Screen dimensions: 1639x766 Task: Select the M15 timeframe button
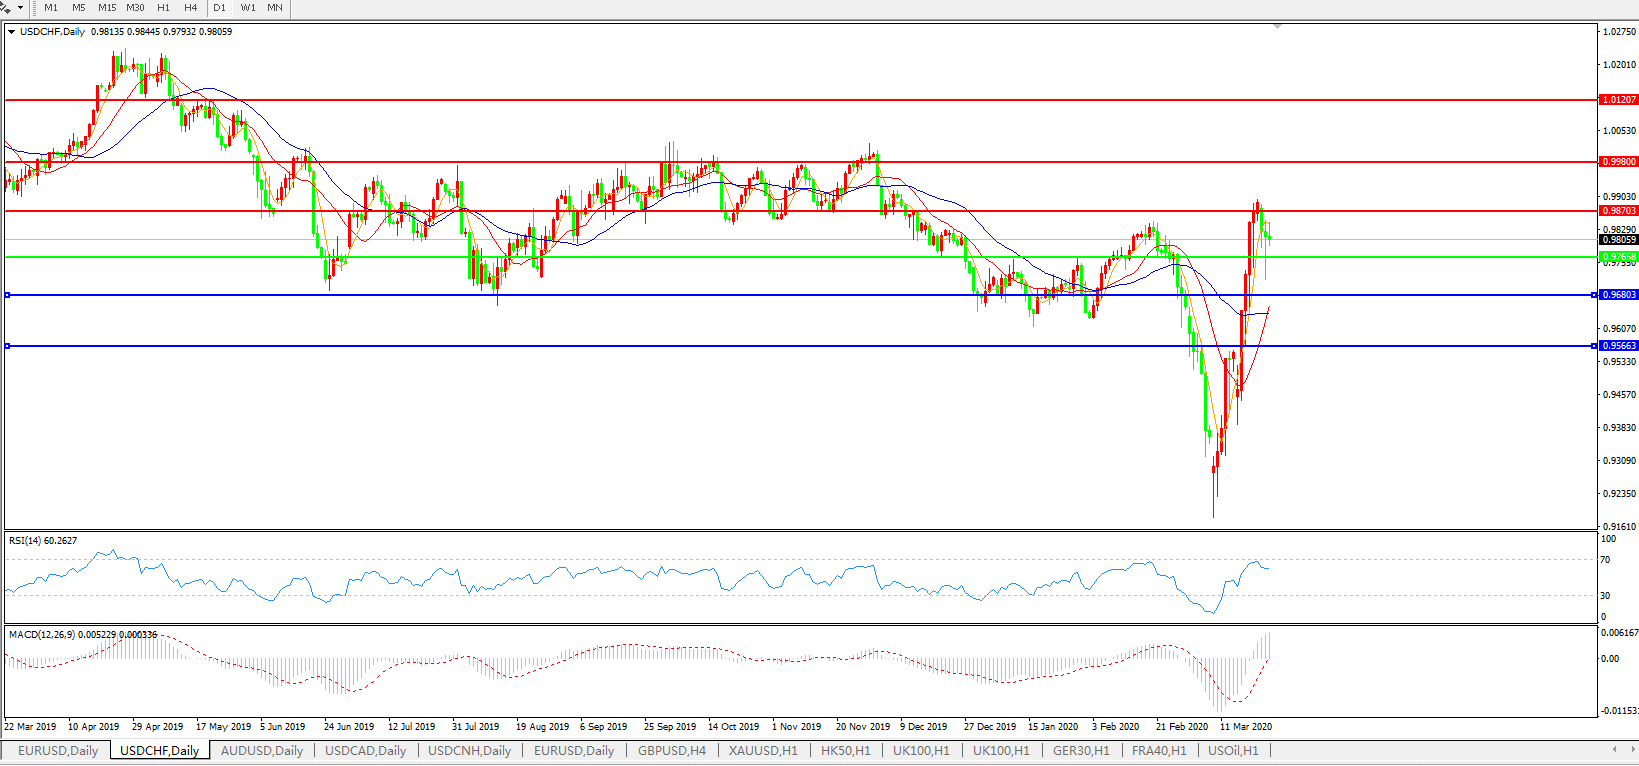click(x=107, y=8)
